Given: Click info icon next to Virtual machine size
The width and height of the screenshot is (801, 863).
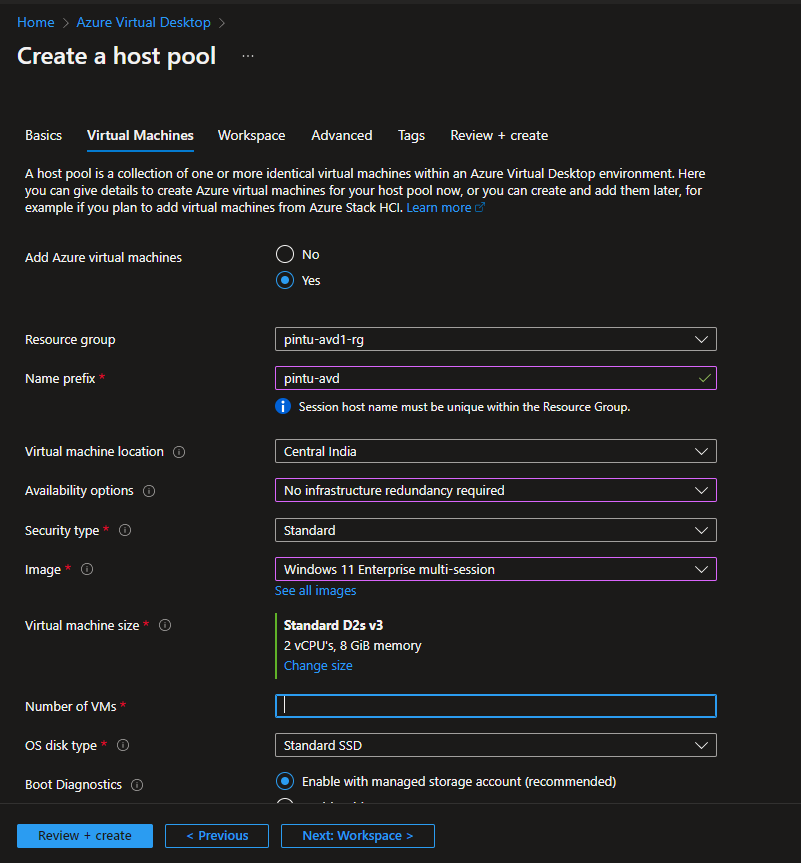Looking at the screenshot, I should (165, 625).
